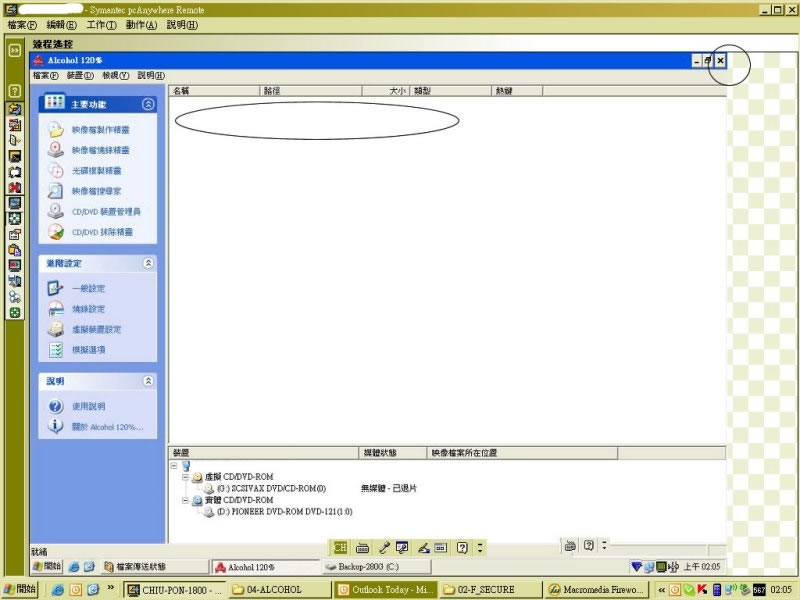Click the local system tray clock 02:05

click(781, 590)
